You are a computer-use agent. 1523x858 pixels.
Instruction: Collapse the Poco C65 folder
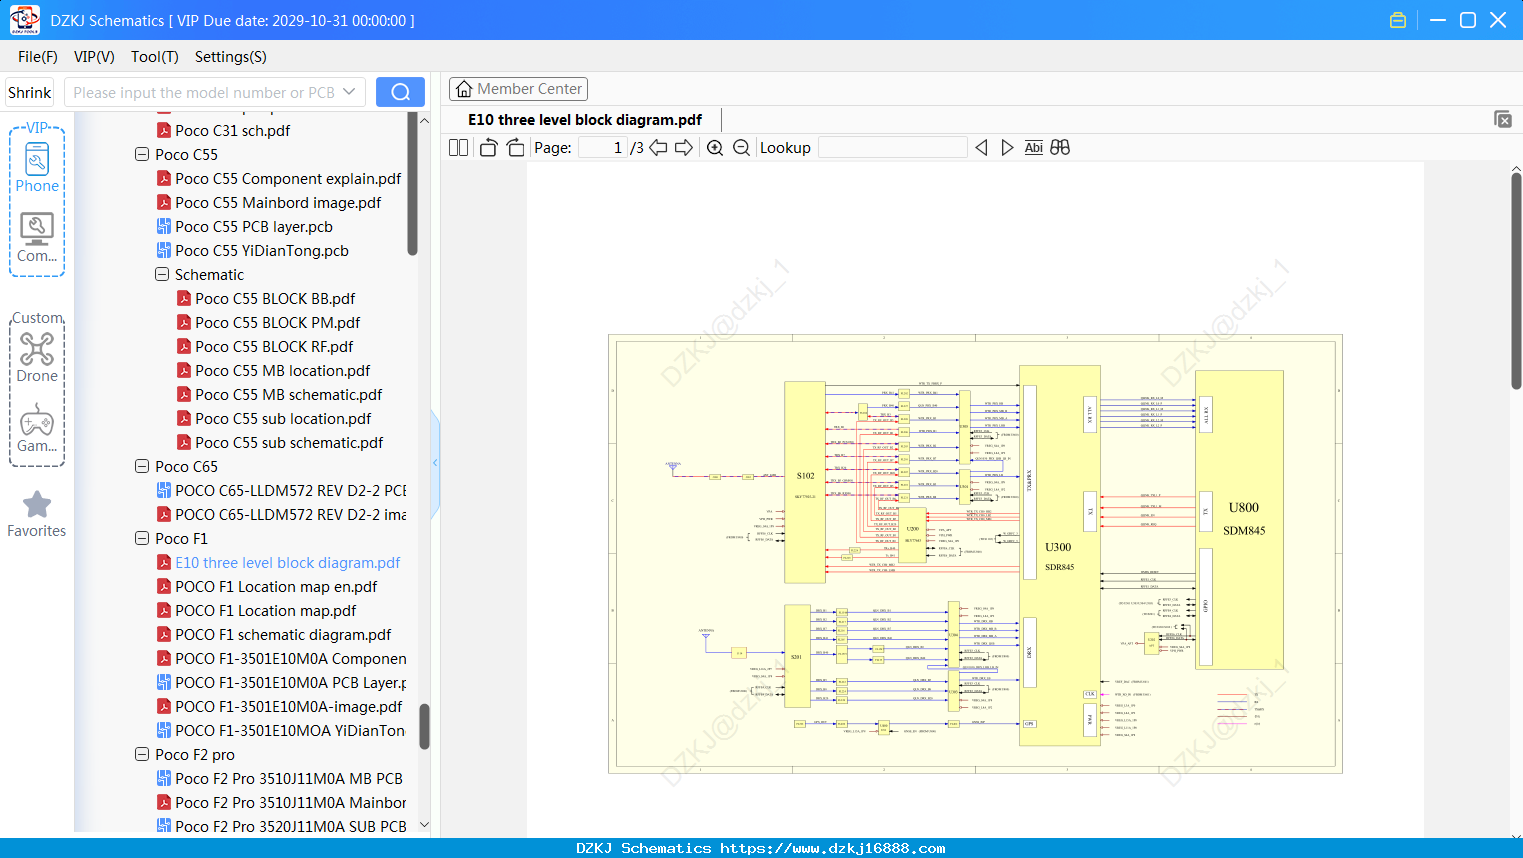pos(142,467)
